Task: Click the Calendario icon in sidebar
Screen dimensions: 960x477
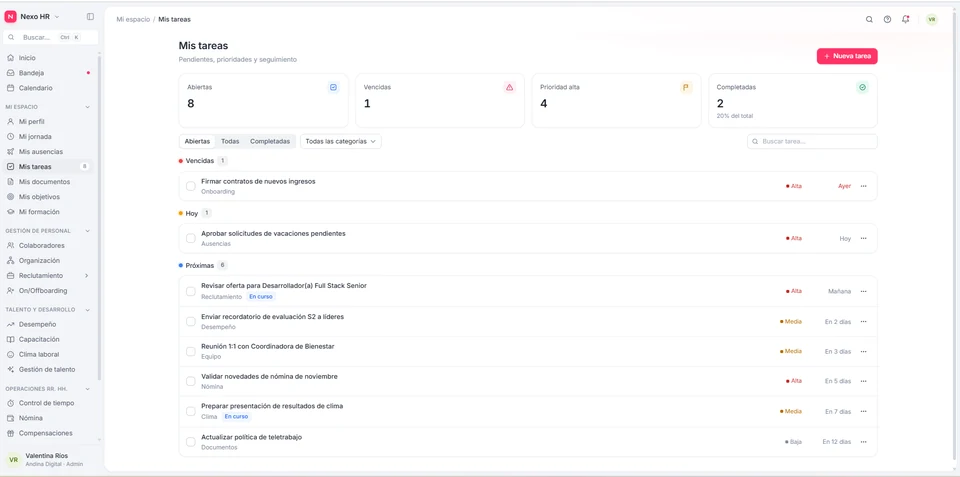Action: 10,88
